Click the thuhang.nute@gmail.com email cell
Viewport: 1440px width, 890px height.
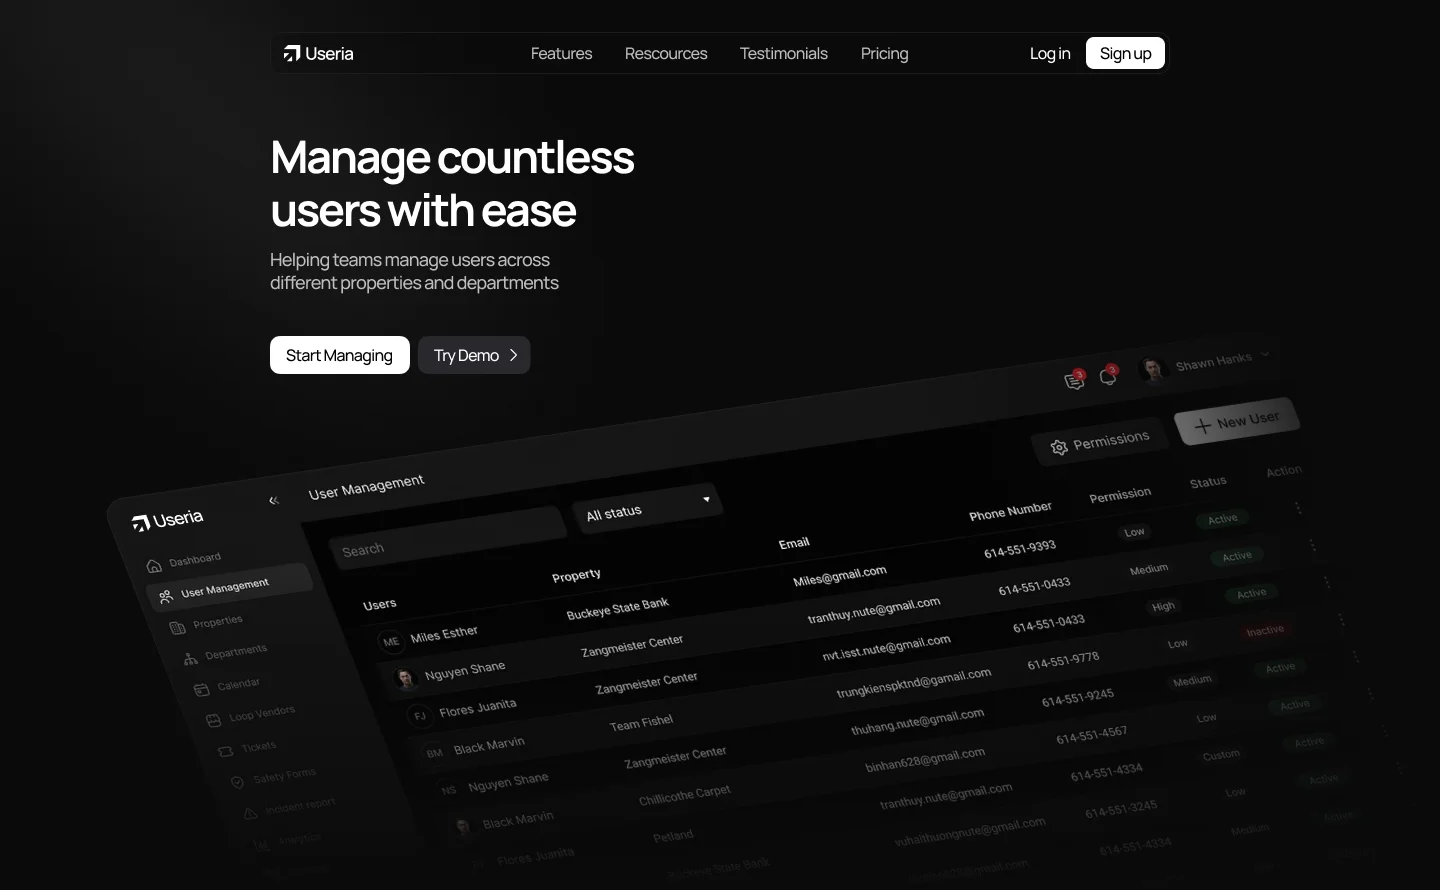(917, 722)
